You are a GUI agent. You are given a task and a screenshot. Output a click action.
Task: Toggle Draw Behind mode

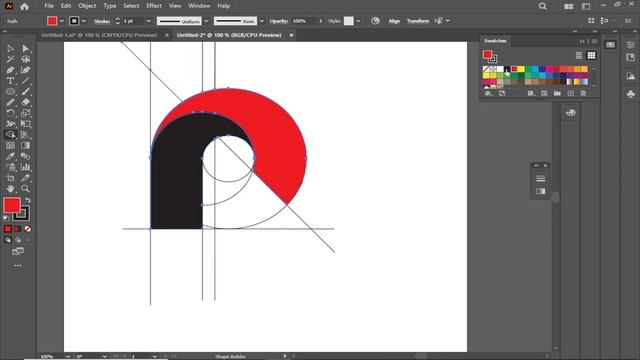(18, 240)
